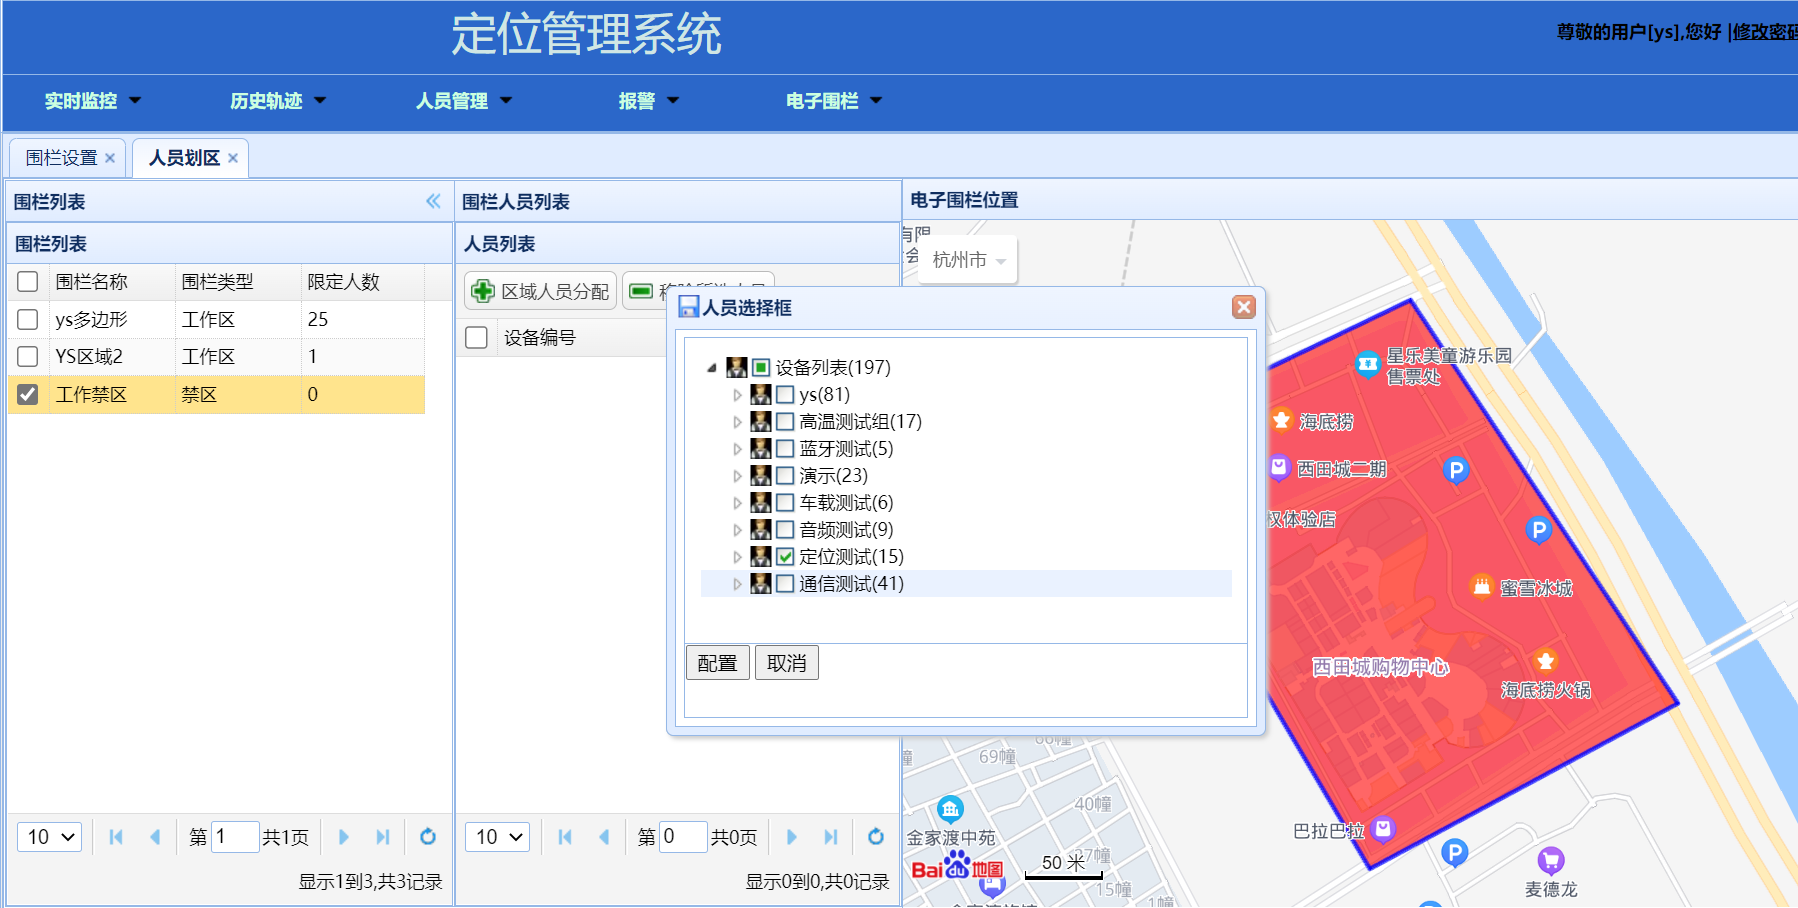Jump to last page in 人员列表 pager
The image size is (1798, 908).
click(x=831, y=837)
